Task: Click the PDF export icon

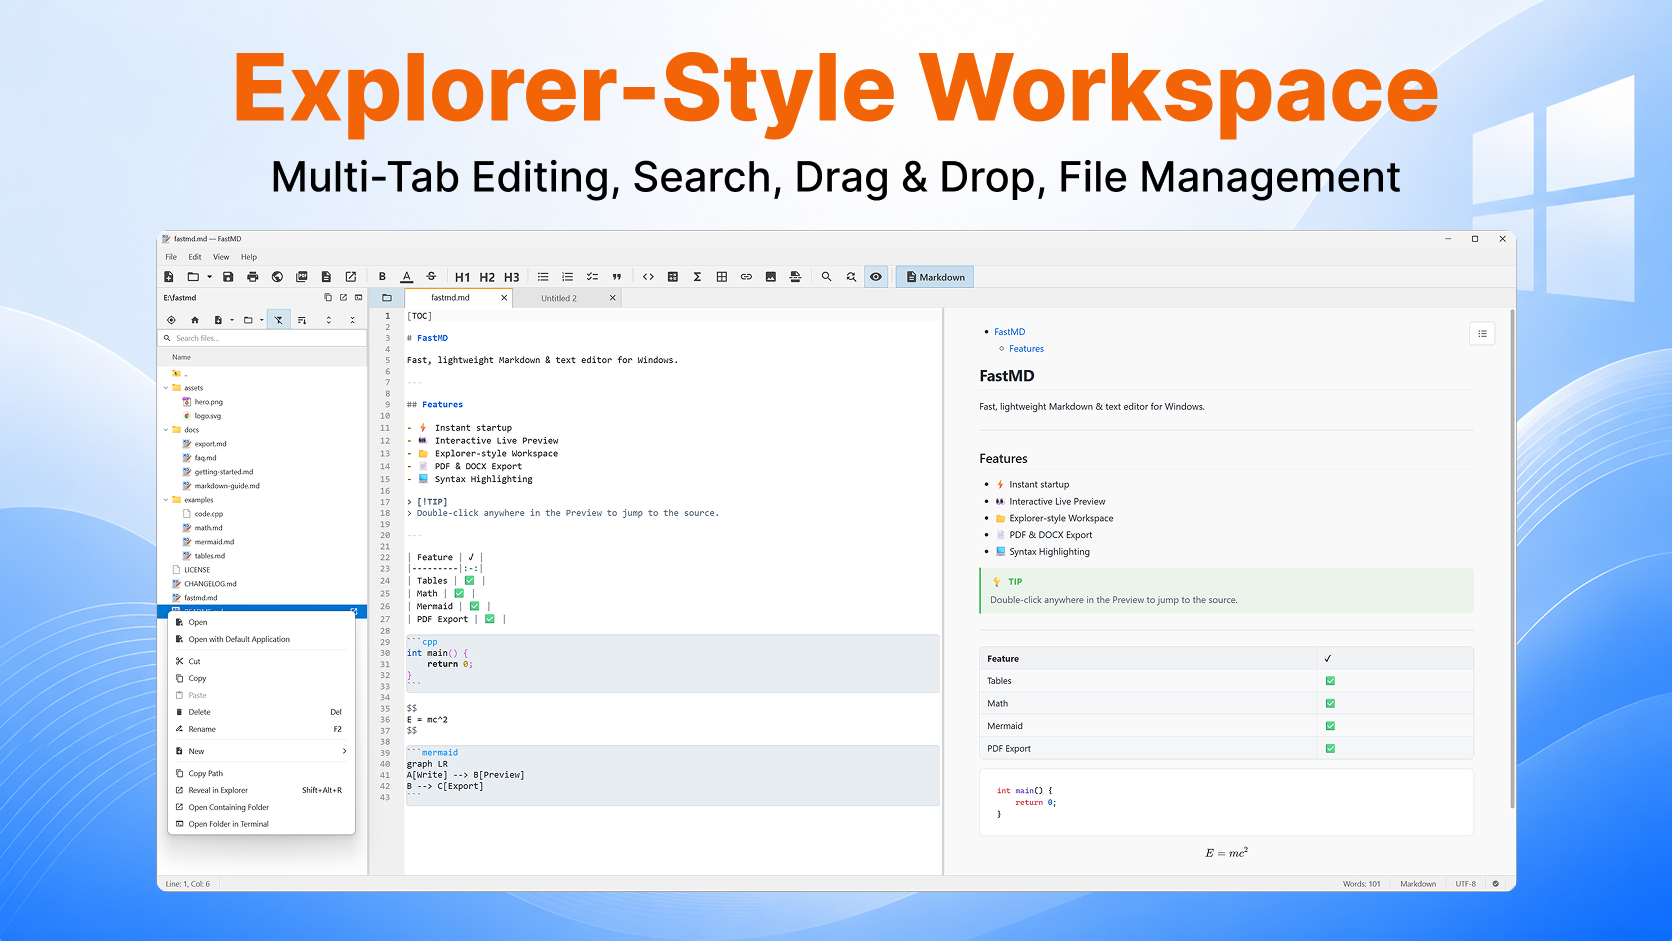Action: pyautogui.click(x=302, y=277)
